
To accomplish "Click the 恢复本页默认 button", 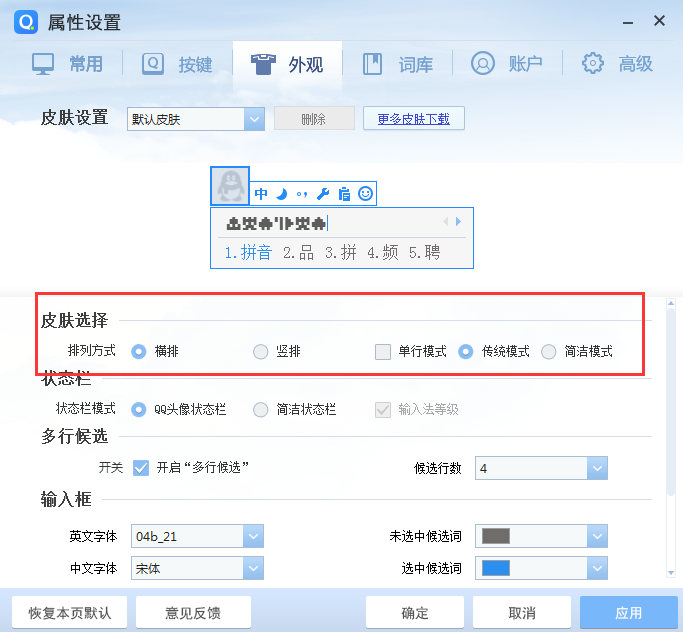I will tap(70, 612).
